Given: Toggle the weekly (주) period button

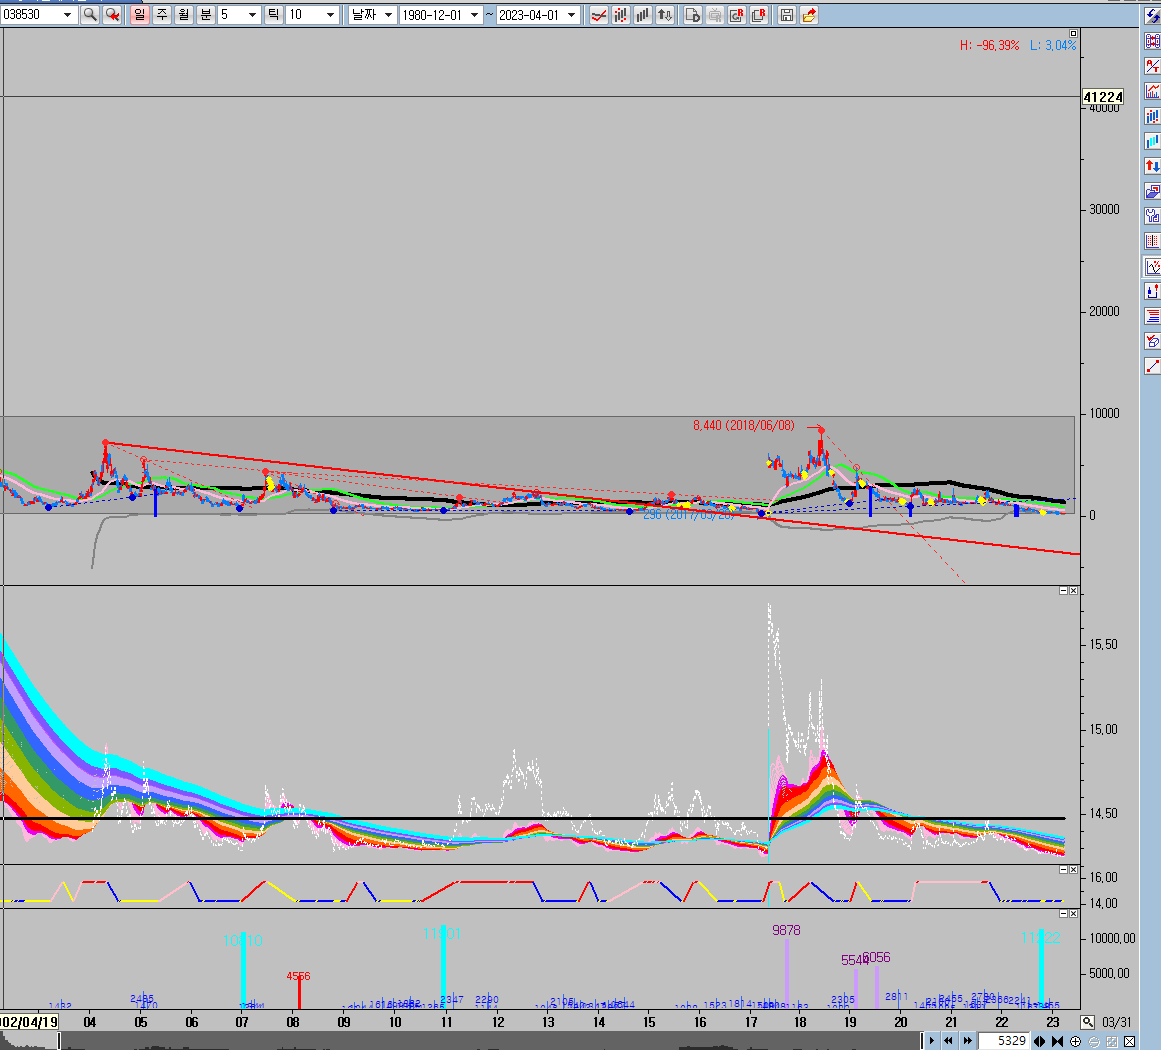Looking at the screenshot, I should point(161,15).
